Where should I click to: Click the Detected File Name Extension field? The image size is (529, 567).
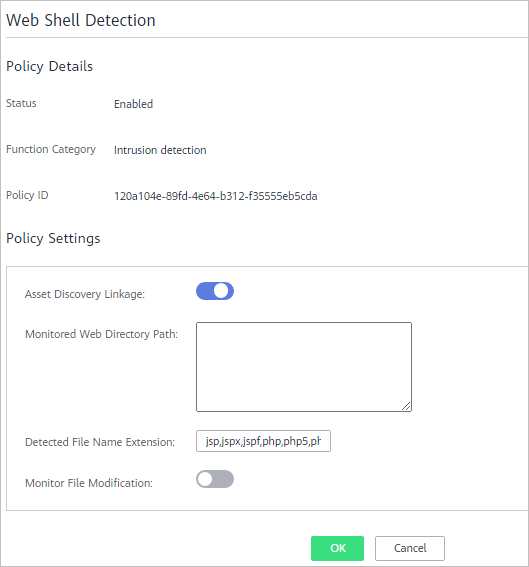coord(263,441)
